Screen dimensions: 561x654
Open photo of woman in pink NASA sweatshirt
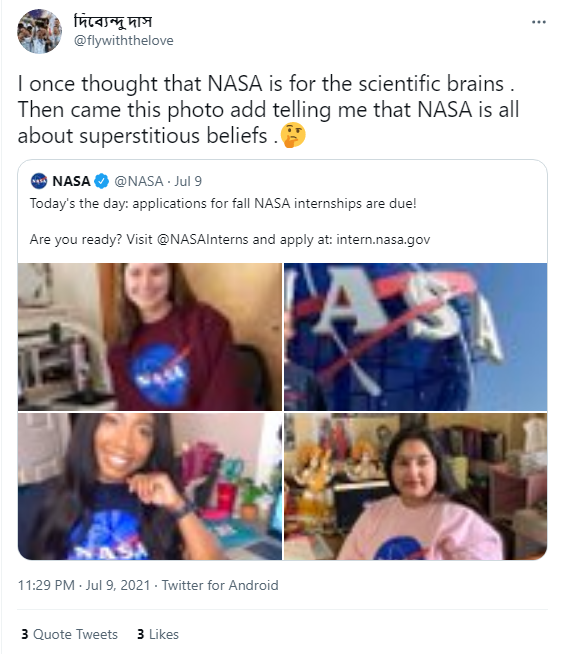(415, 486)
